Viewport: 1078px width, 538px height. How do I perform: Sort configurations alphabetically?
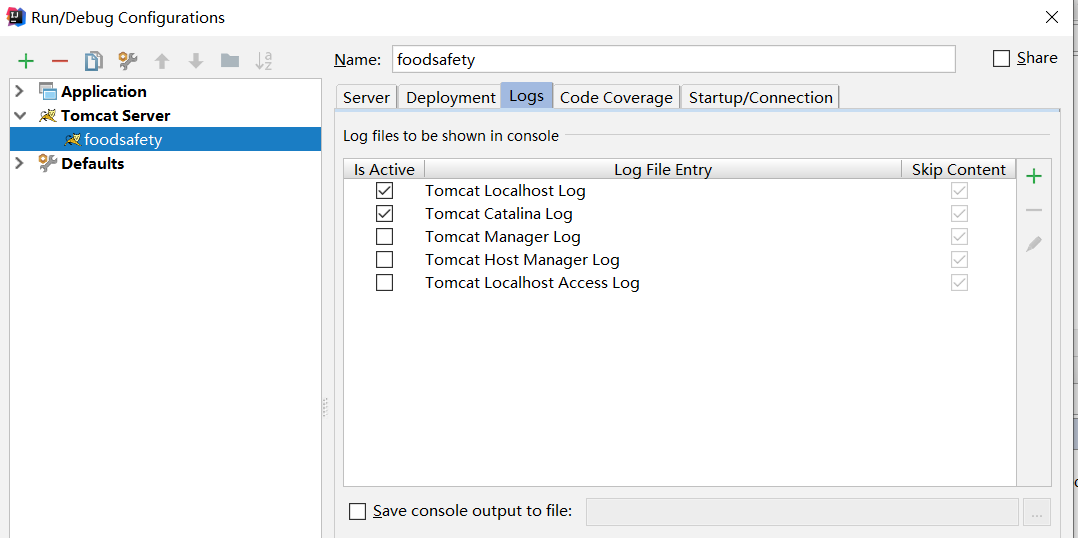(x=264, y=61)
